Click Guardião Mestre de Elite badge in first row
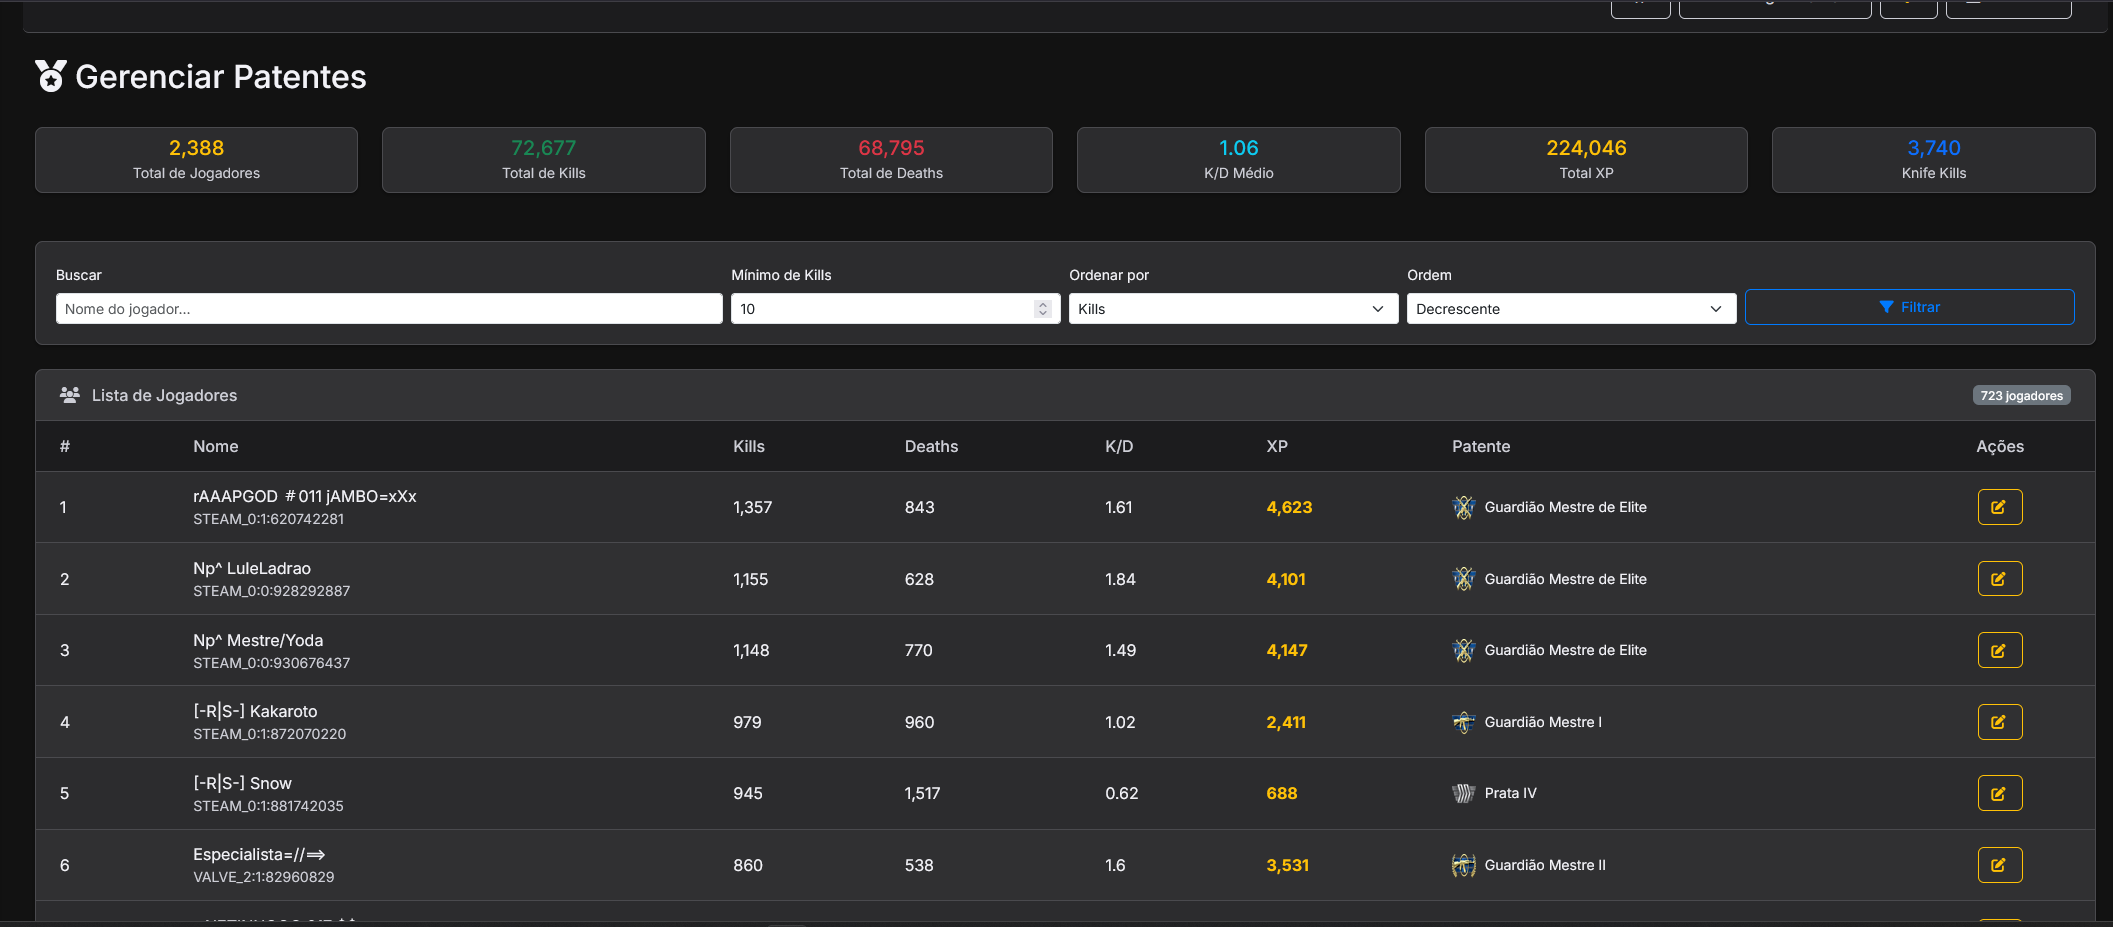 (x=1464, y=507)
